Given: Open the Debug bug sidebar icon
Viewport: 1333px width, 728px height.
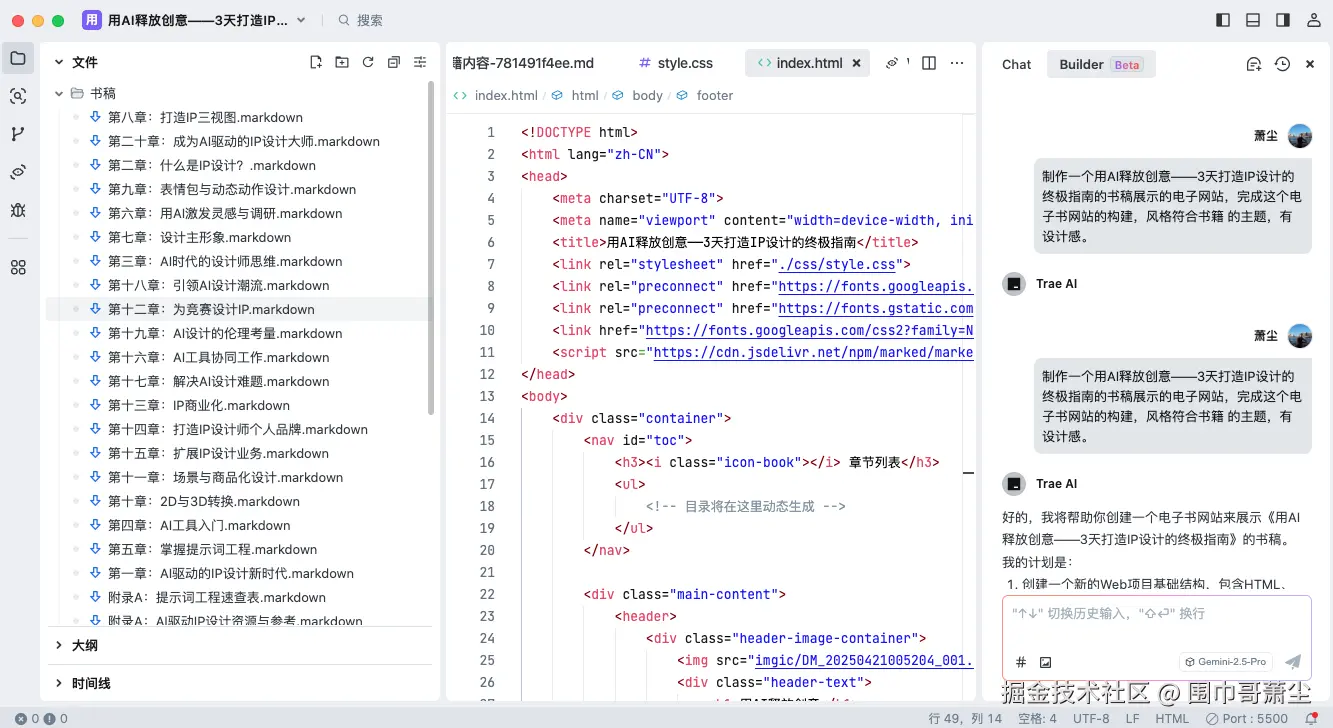Looking at the screenshot, I should pos(18,210).
